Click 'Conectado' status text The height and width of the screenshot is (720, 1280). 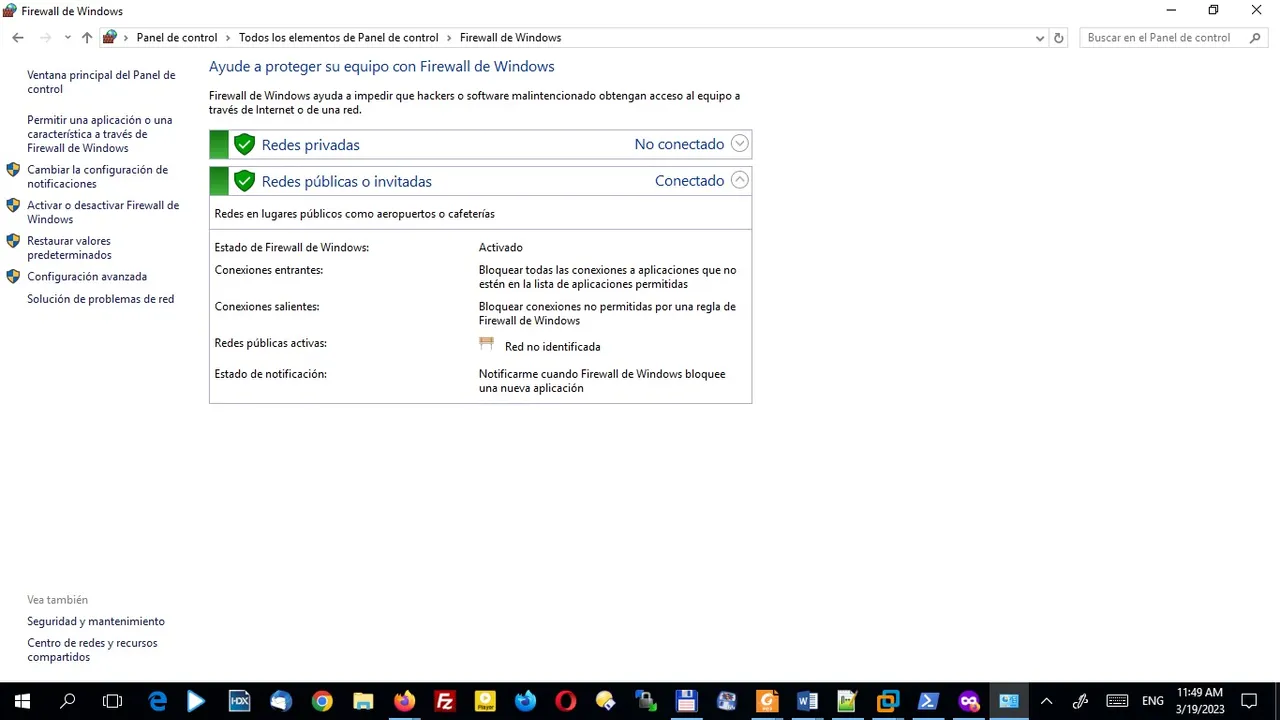[x=689, y=181]
